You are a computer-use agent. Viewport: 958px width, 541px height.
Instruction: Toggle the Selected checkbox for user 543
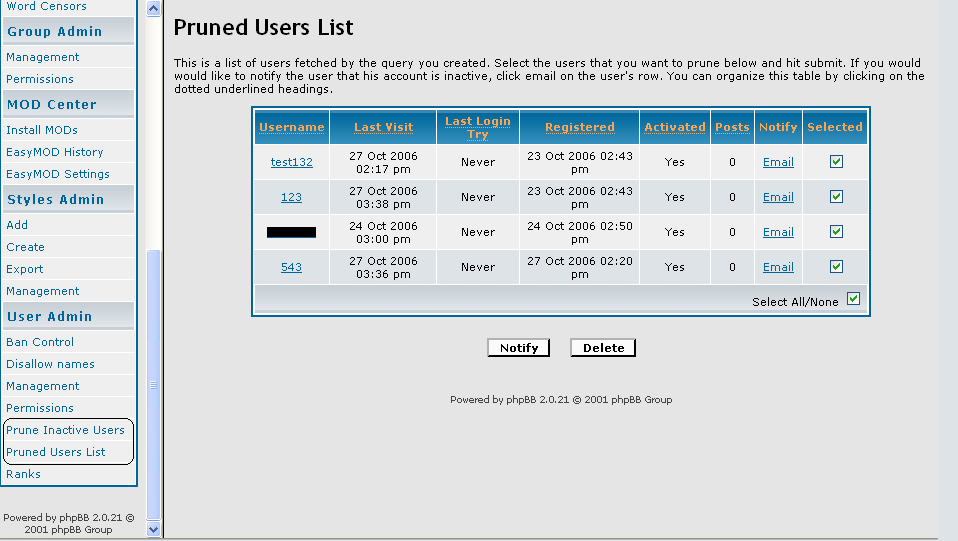tap(836, 267)
